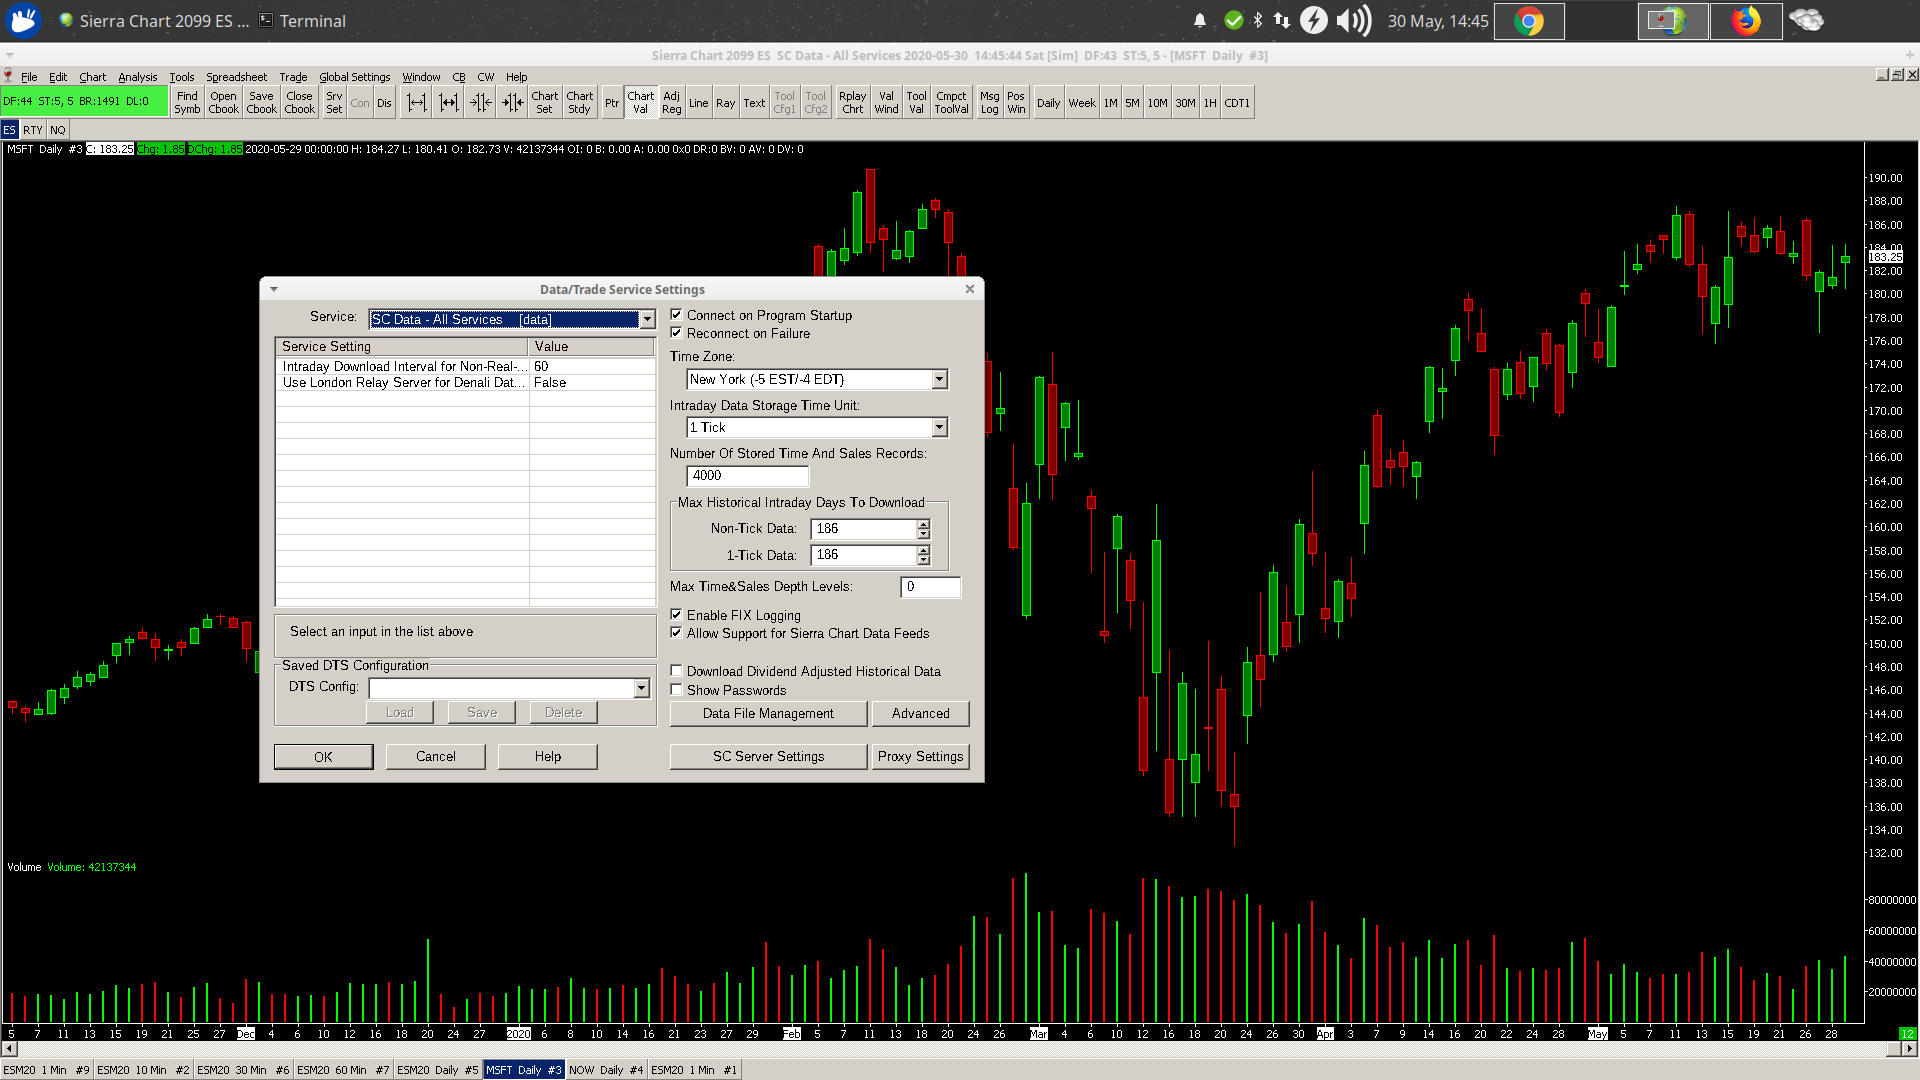This screenshot has height=1080, width=1920.
Task: Select the Text drawing tool
Action: [754, 103]
